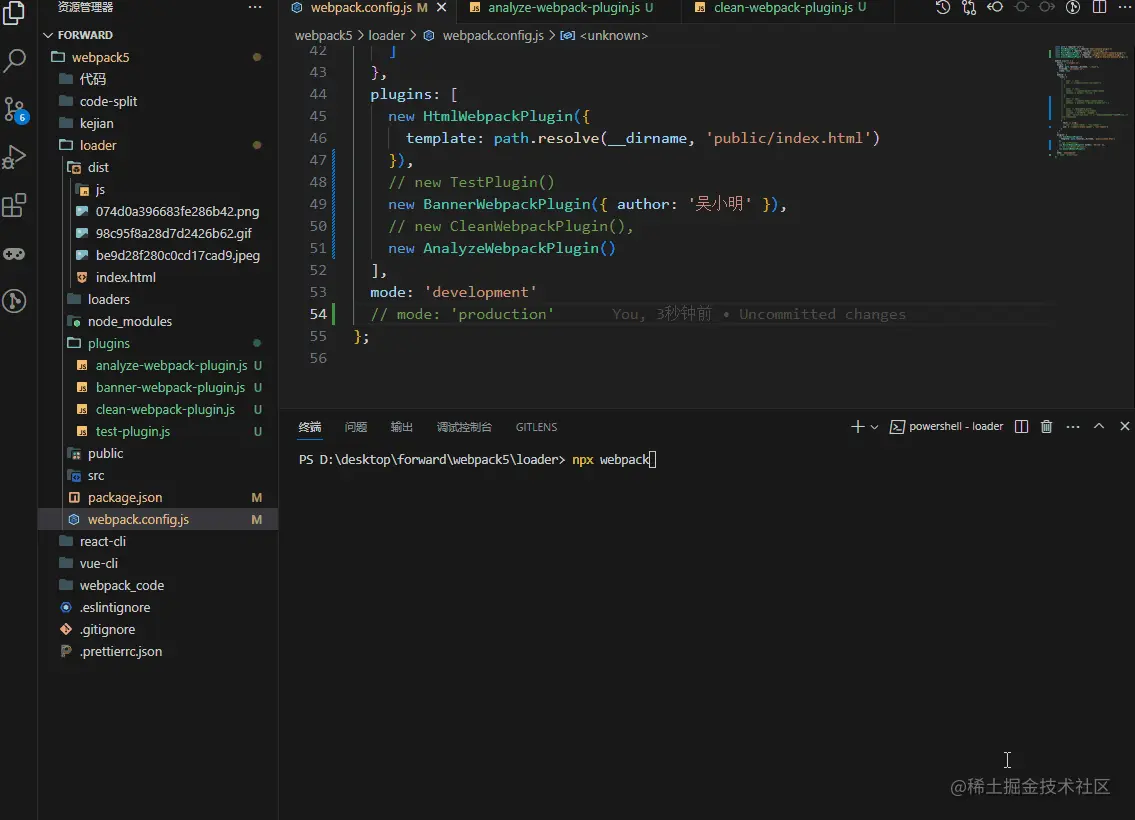Click the new terminal plus icon
Viewport: 1135px width, 820px height.
click(857, 427)
